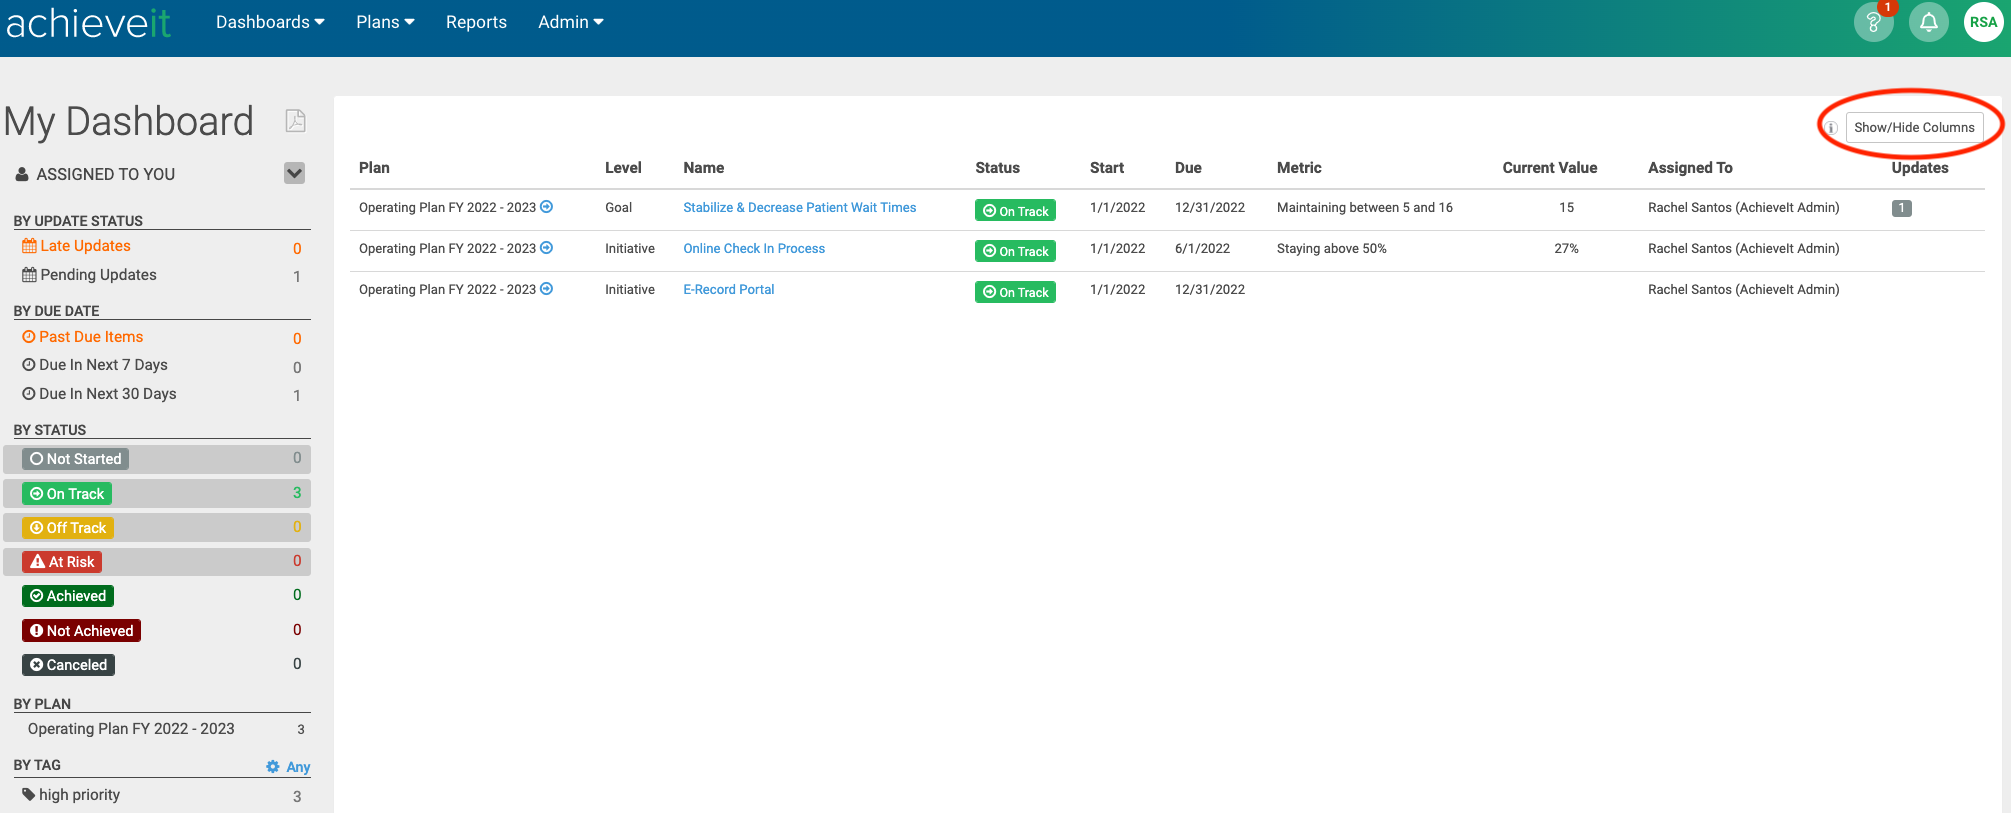Sort by the Plan column header

pos(374,168)
